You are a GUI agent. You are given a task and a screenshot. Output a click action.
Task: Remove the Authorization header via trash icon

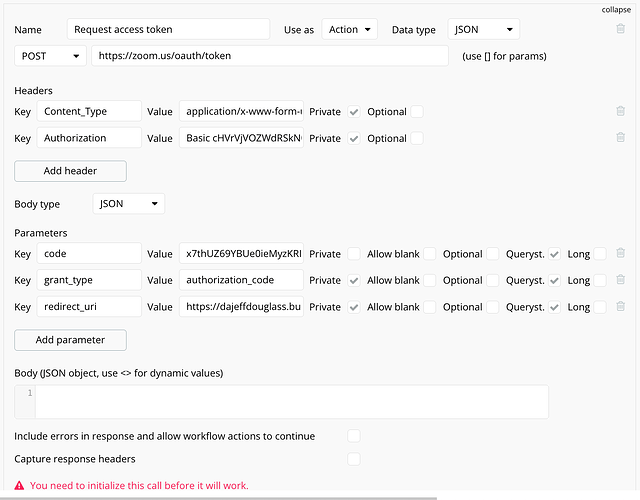click(621, 138)
